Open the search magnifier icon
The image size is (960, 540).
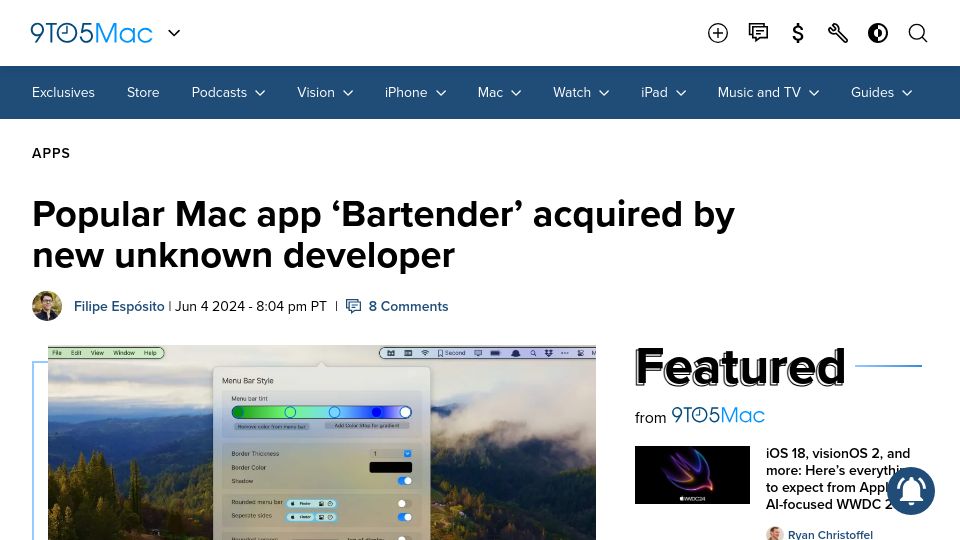pyautogui.click(x=917, y=33)
